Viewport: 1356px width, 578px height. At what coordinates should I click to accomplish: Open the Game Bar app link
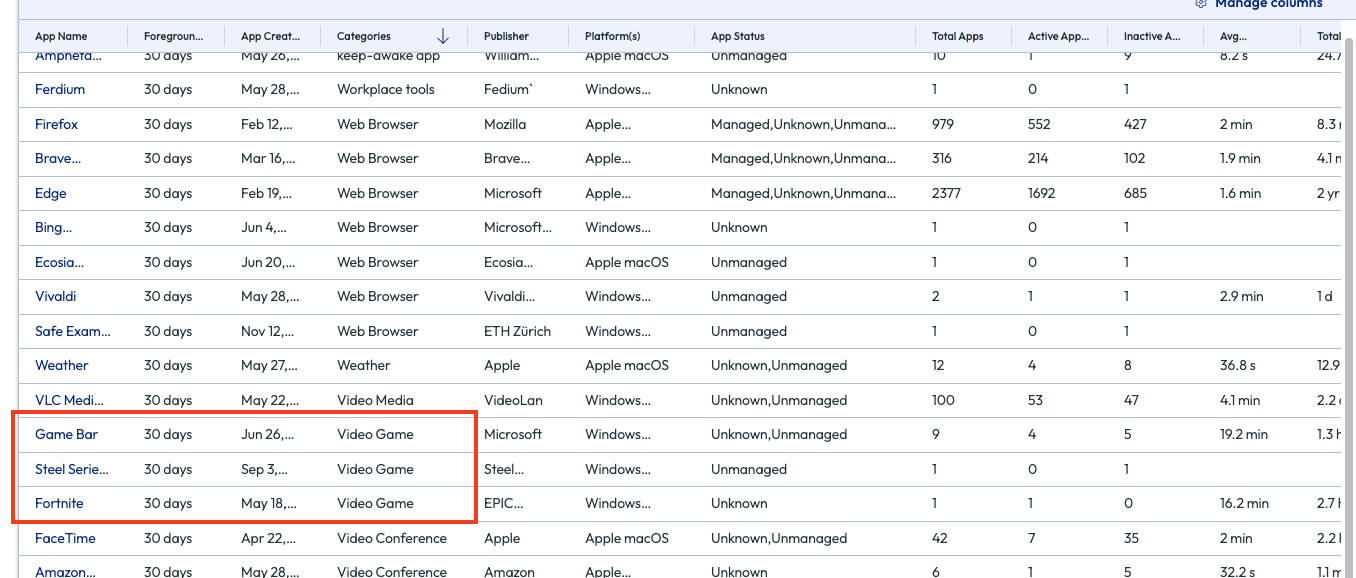point(66,435)
